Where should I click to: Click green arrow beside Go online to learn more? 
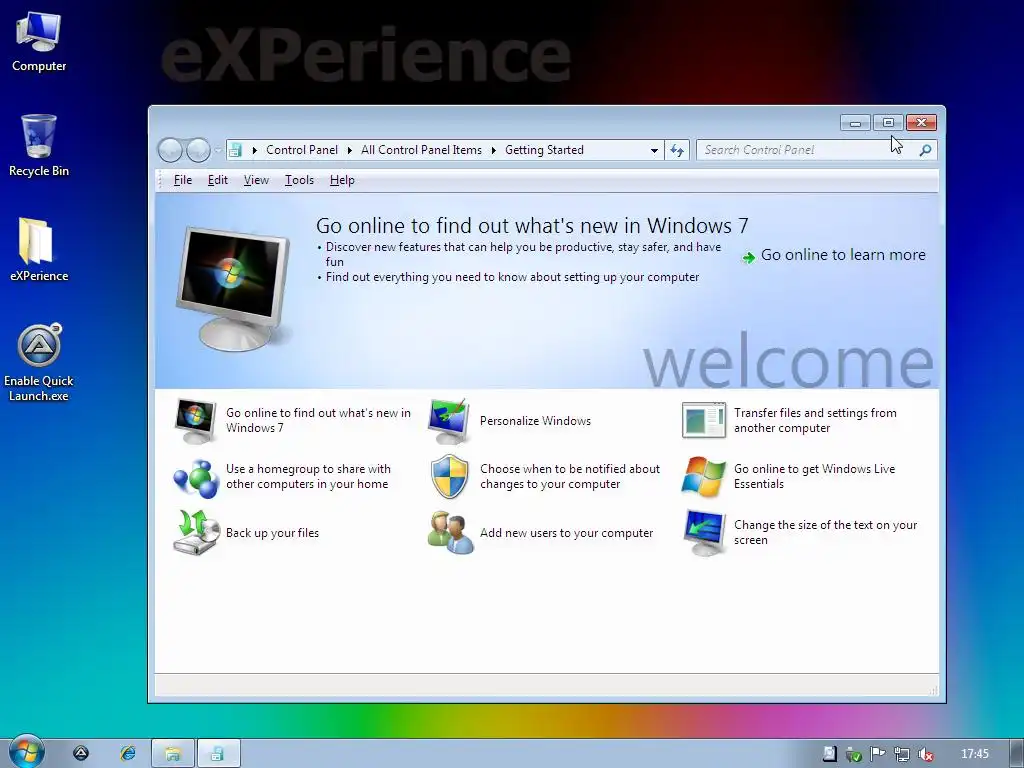point(748,257)
